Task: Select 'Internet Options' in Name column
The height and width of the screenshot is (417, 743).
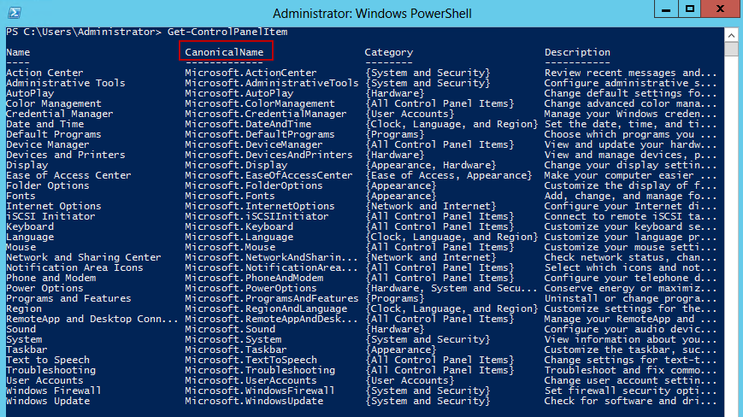Action: click(x=54, y=206)
